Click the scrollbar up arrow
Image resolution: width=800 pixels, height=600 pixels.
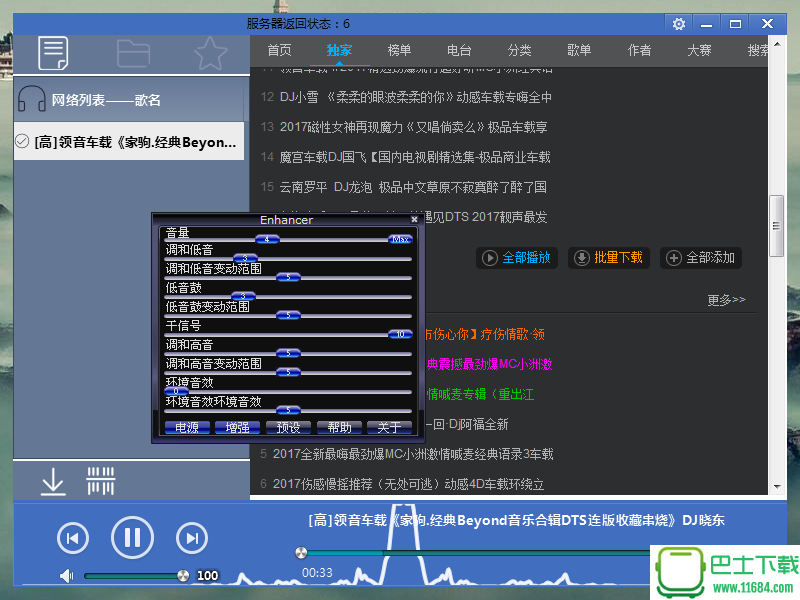777,44
